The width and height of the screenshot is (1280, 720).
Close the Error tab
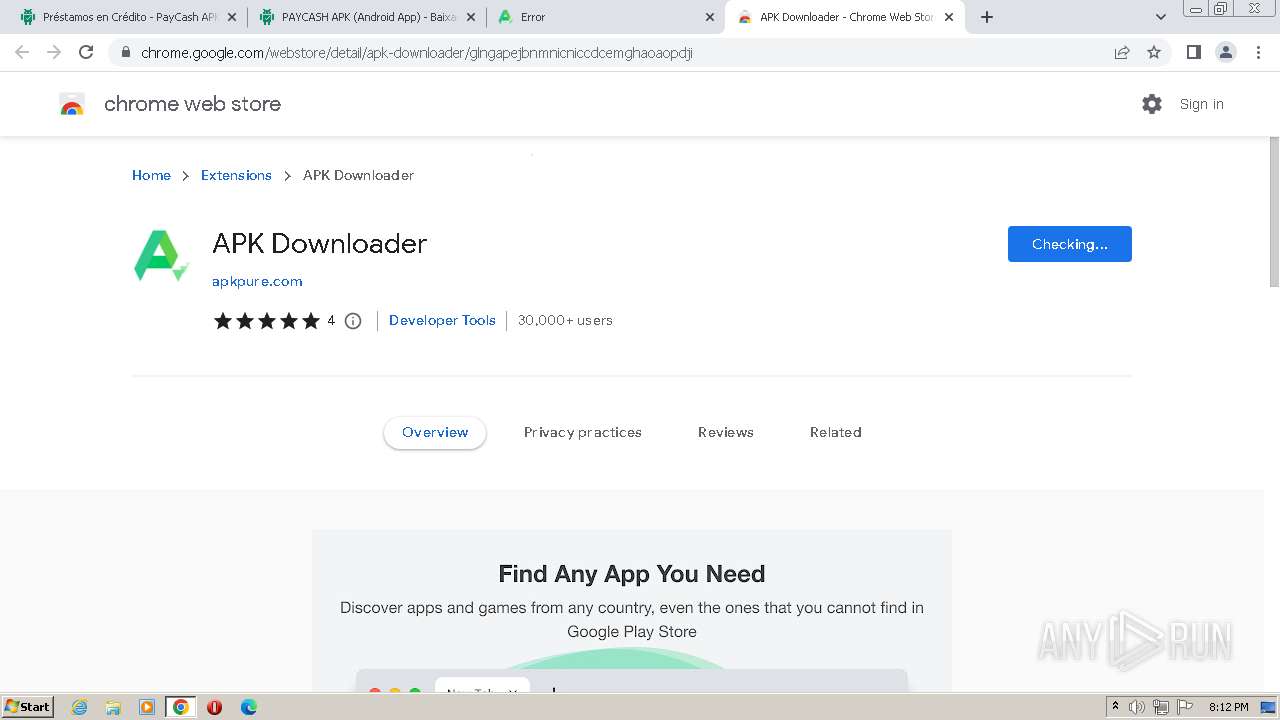pos(710,17)
